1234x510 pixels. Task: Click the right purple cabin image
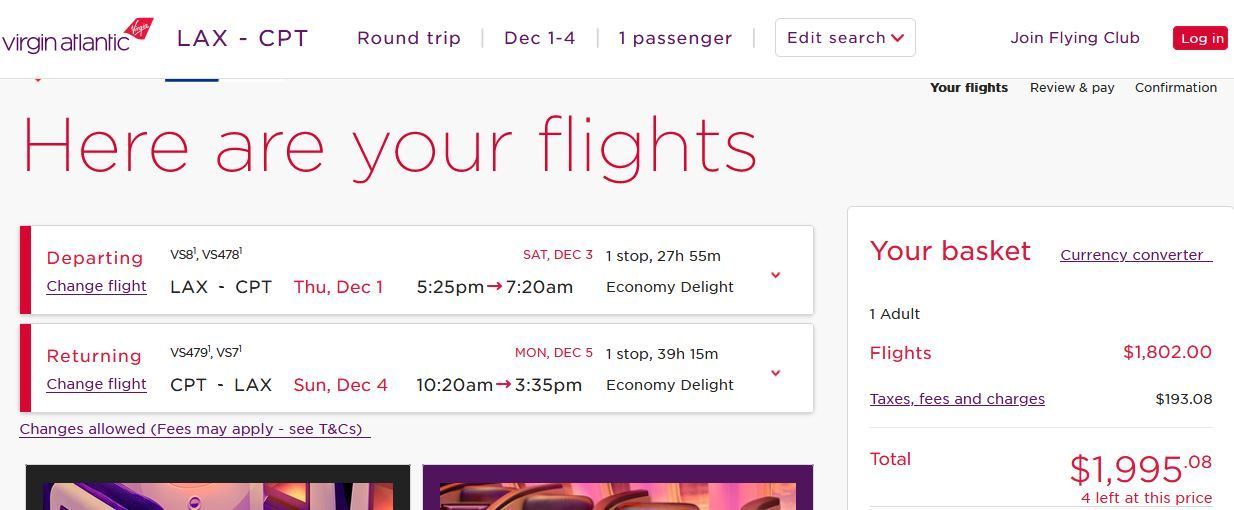(618, 487)
